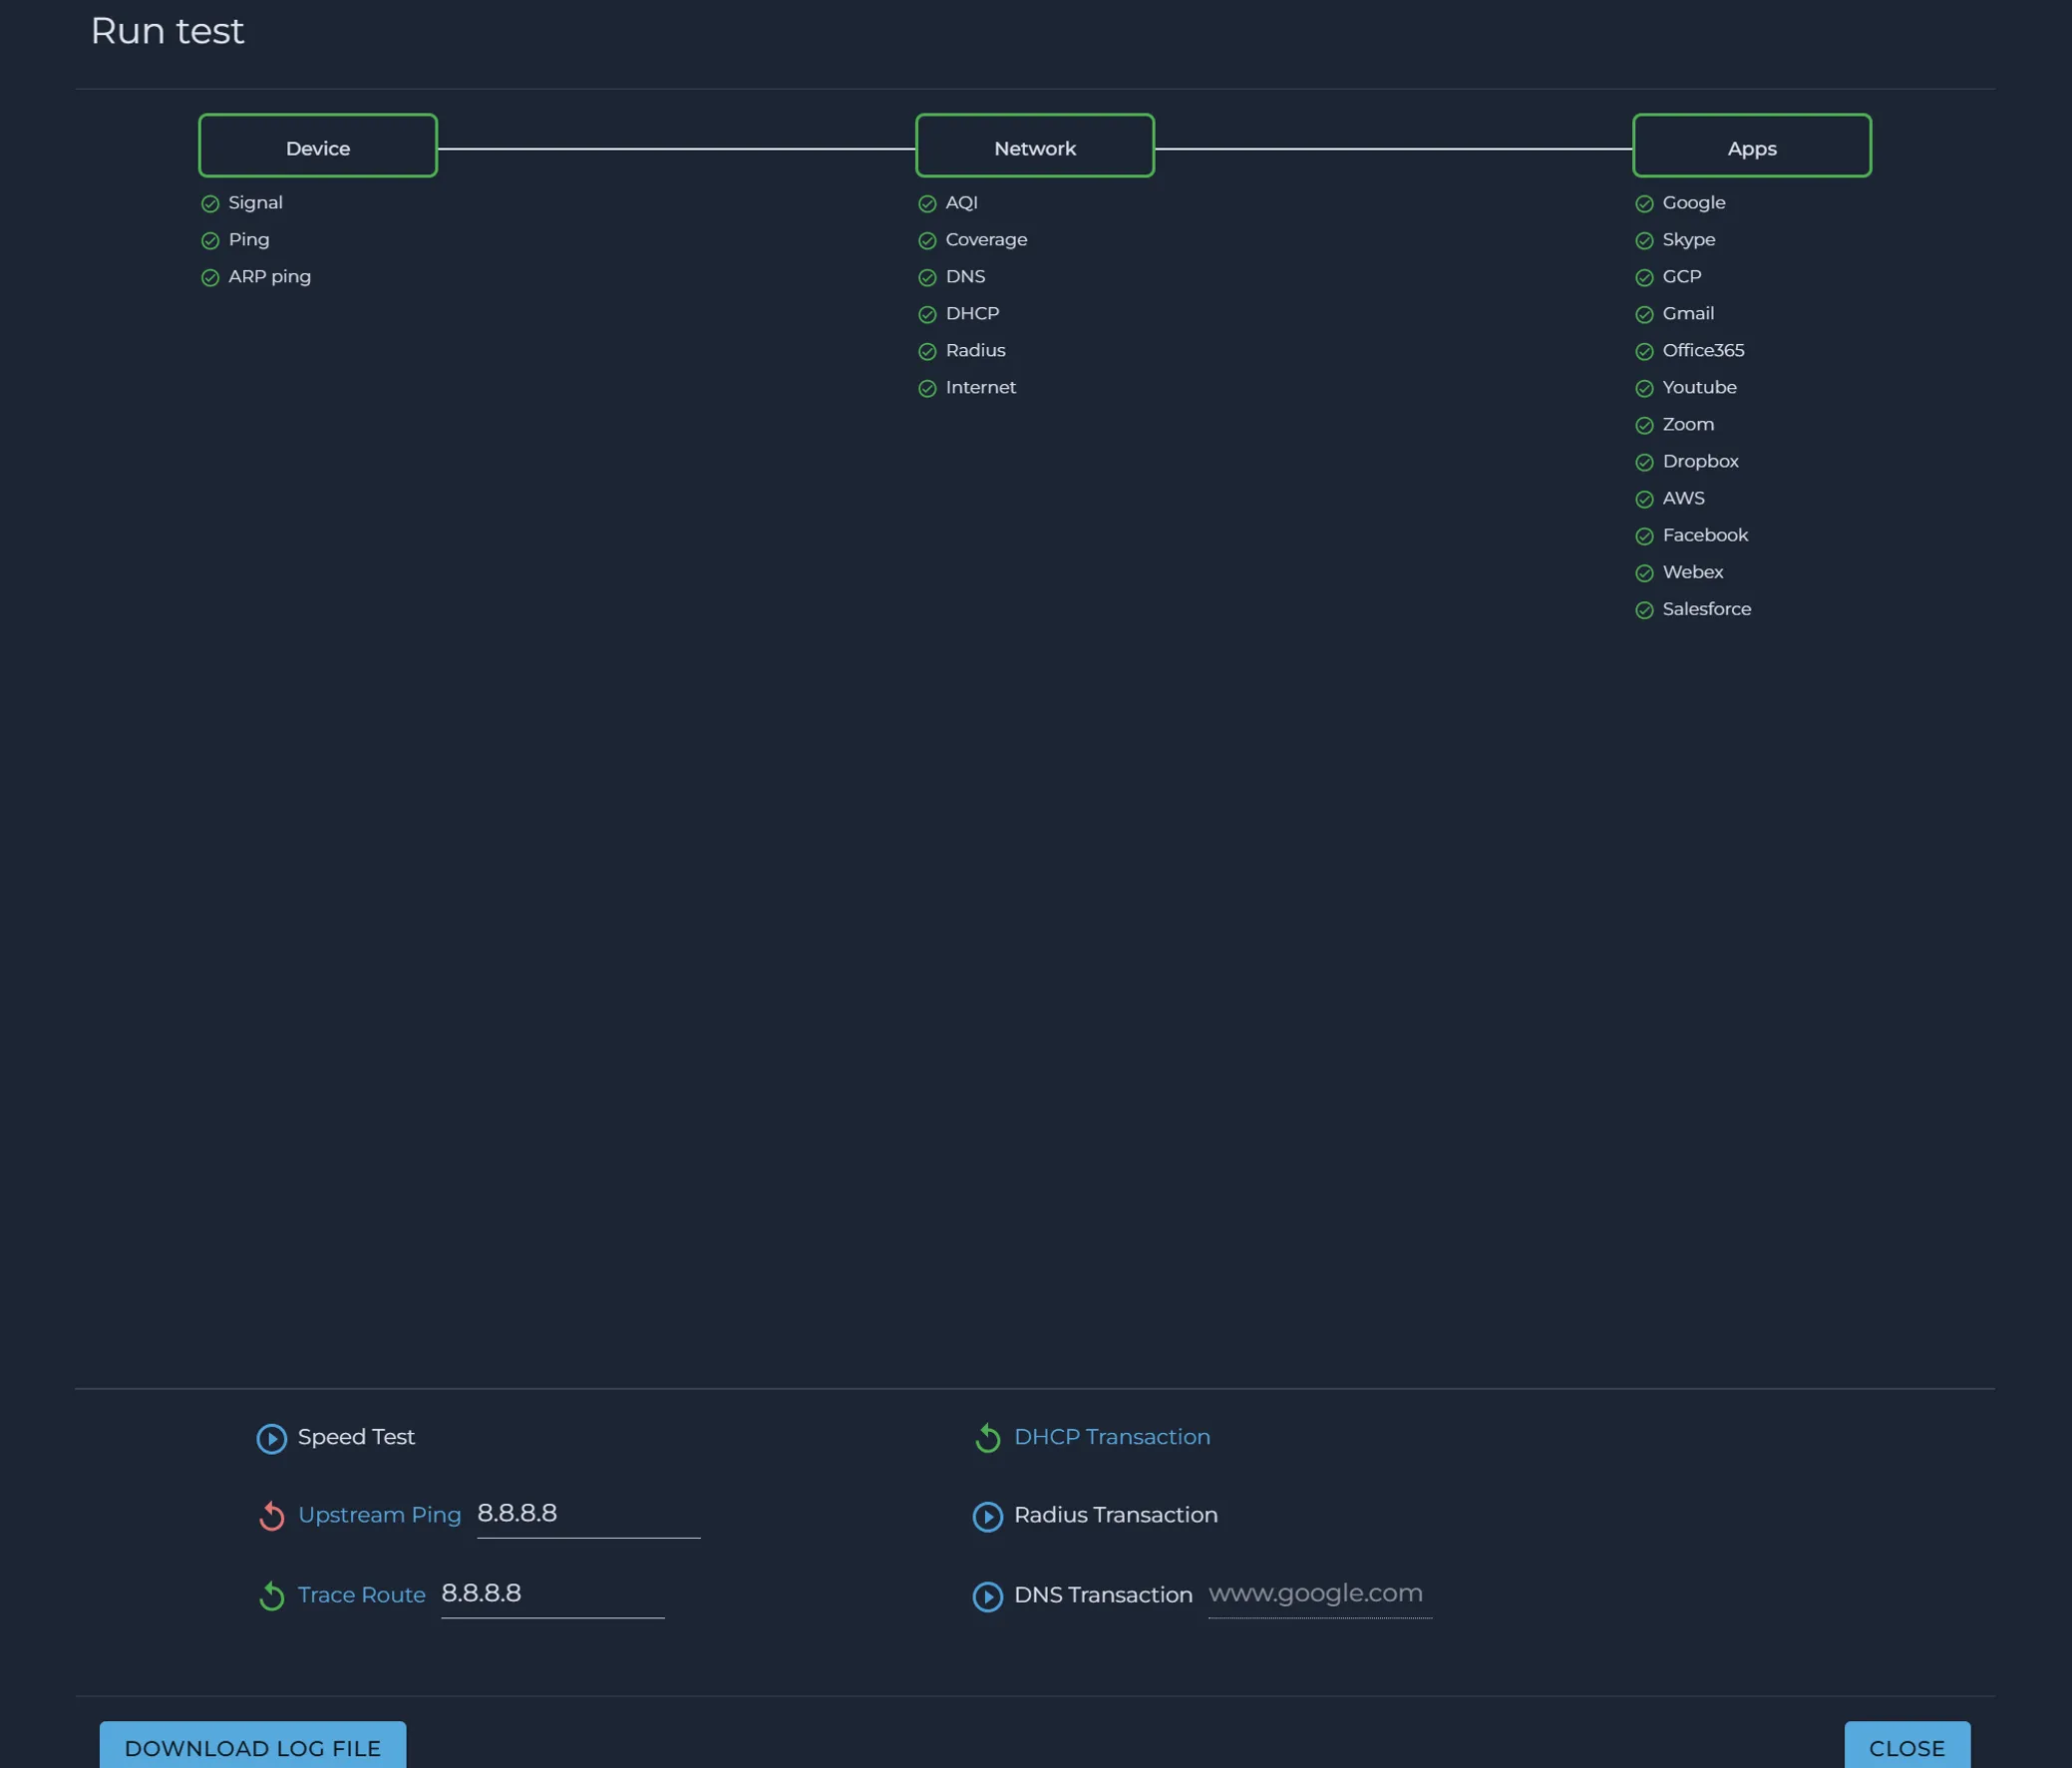Image resolution: width=2072 pixels, height=1768 pixels.
Task: Select the Network stage box
Action: [x=1035, y=146]
